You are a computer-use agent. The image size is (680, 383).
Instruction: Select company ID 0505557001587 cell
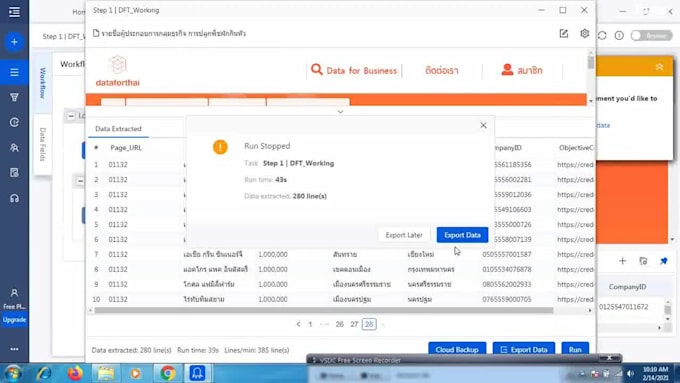pyautogui.click(x=507, y=254)
